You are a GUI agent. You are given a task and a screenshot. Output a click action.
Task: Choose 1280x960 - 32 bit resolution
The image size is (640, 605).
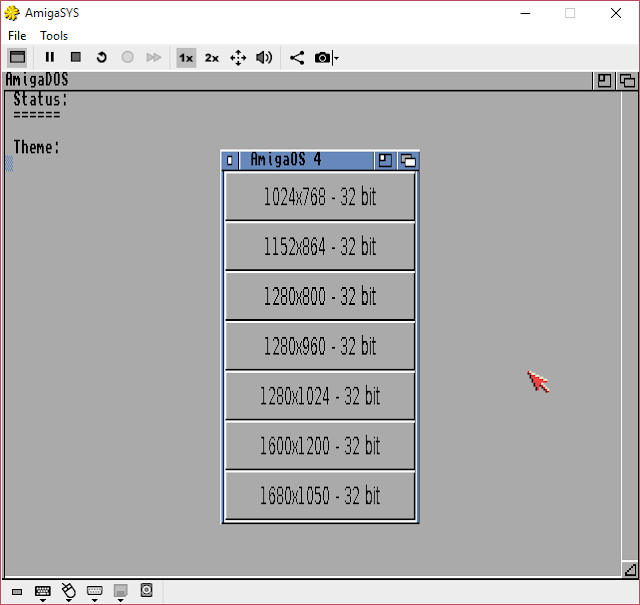coord(320,346)
